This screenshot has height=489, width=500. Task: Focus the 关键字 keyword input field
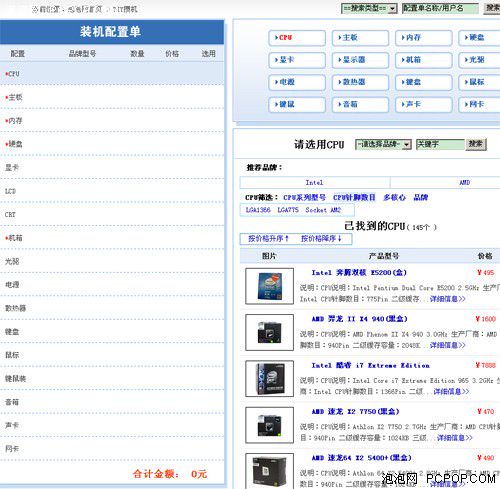click(x=440, y=144)
